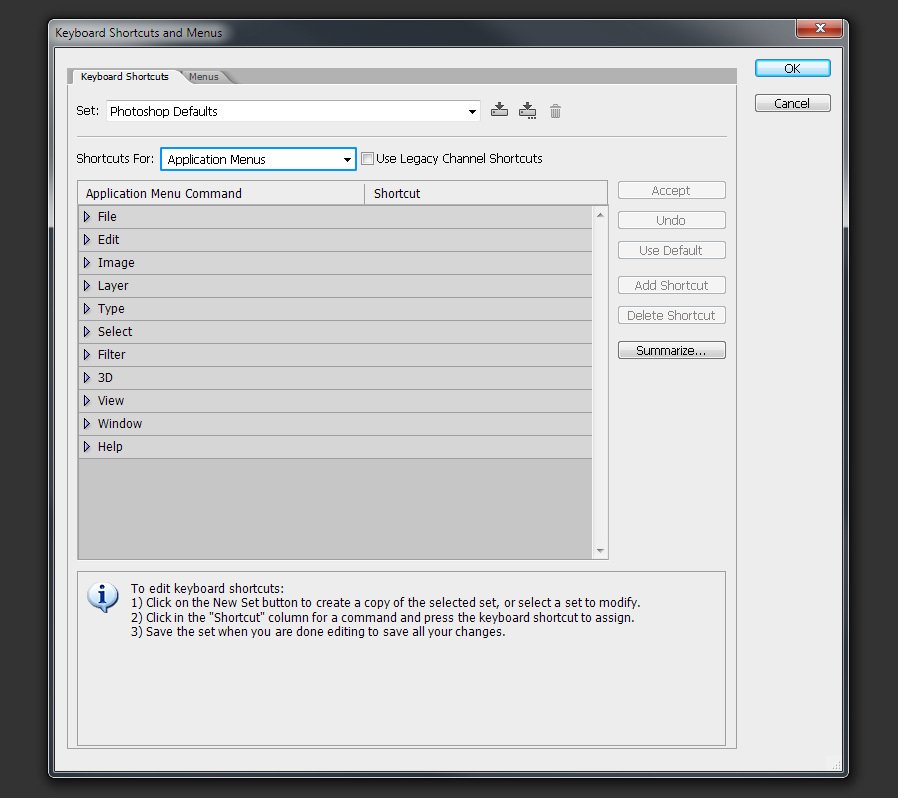Expand the Type menu commands
898x798 pixels.
click(x=87, y=308)
